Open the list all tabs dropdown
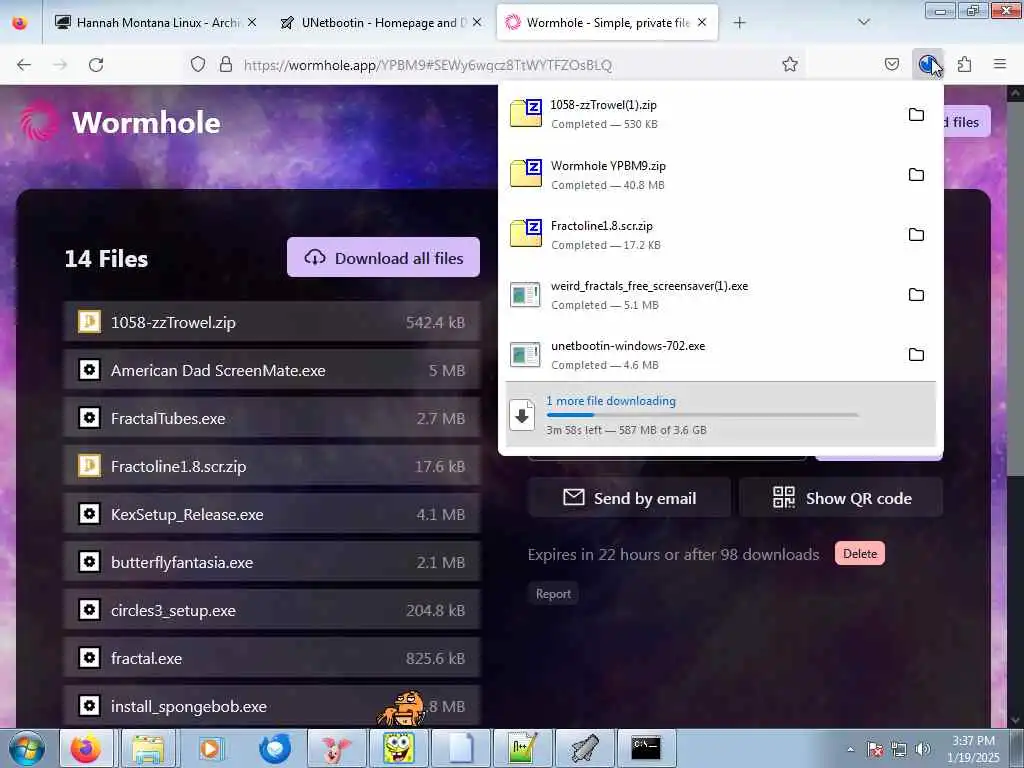 tap(863, 22)
